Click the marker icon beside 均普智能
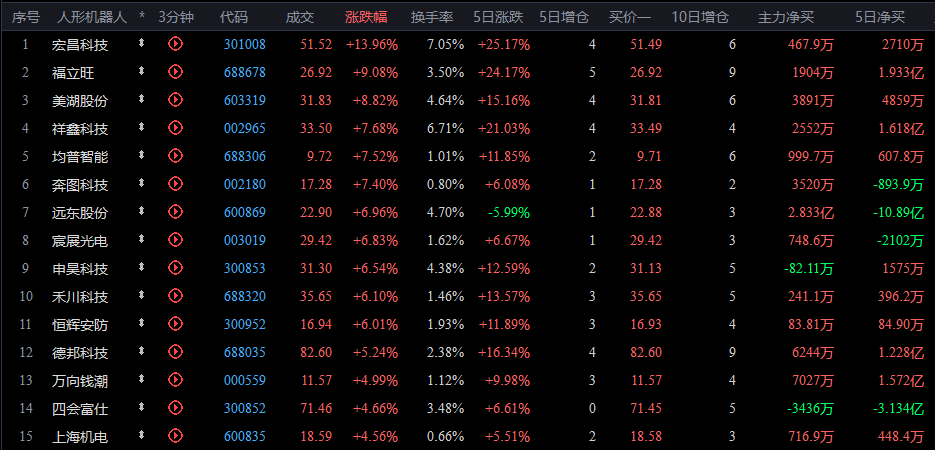This screenshot has height=450, width=935. click(x=141, y=155)
